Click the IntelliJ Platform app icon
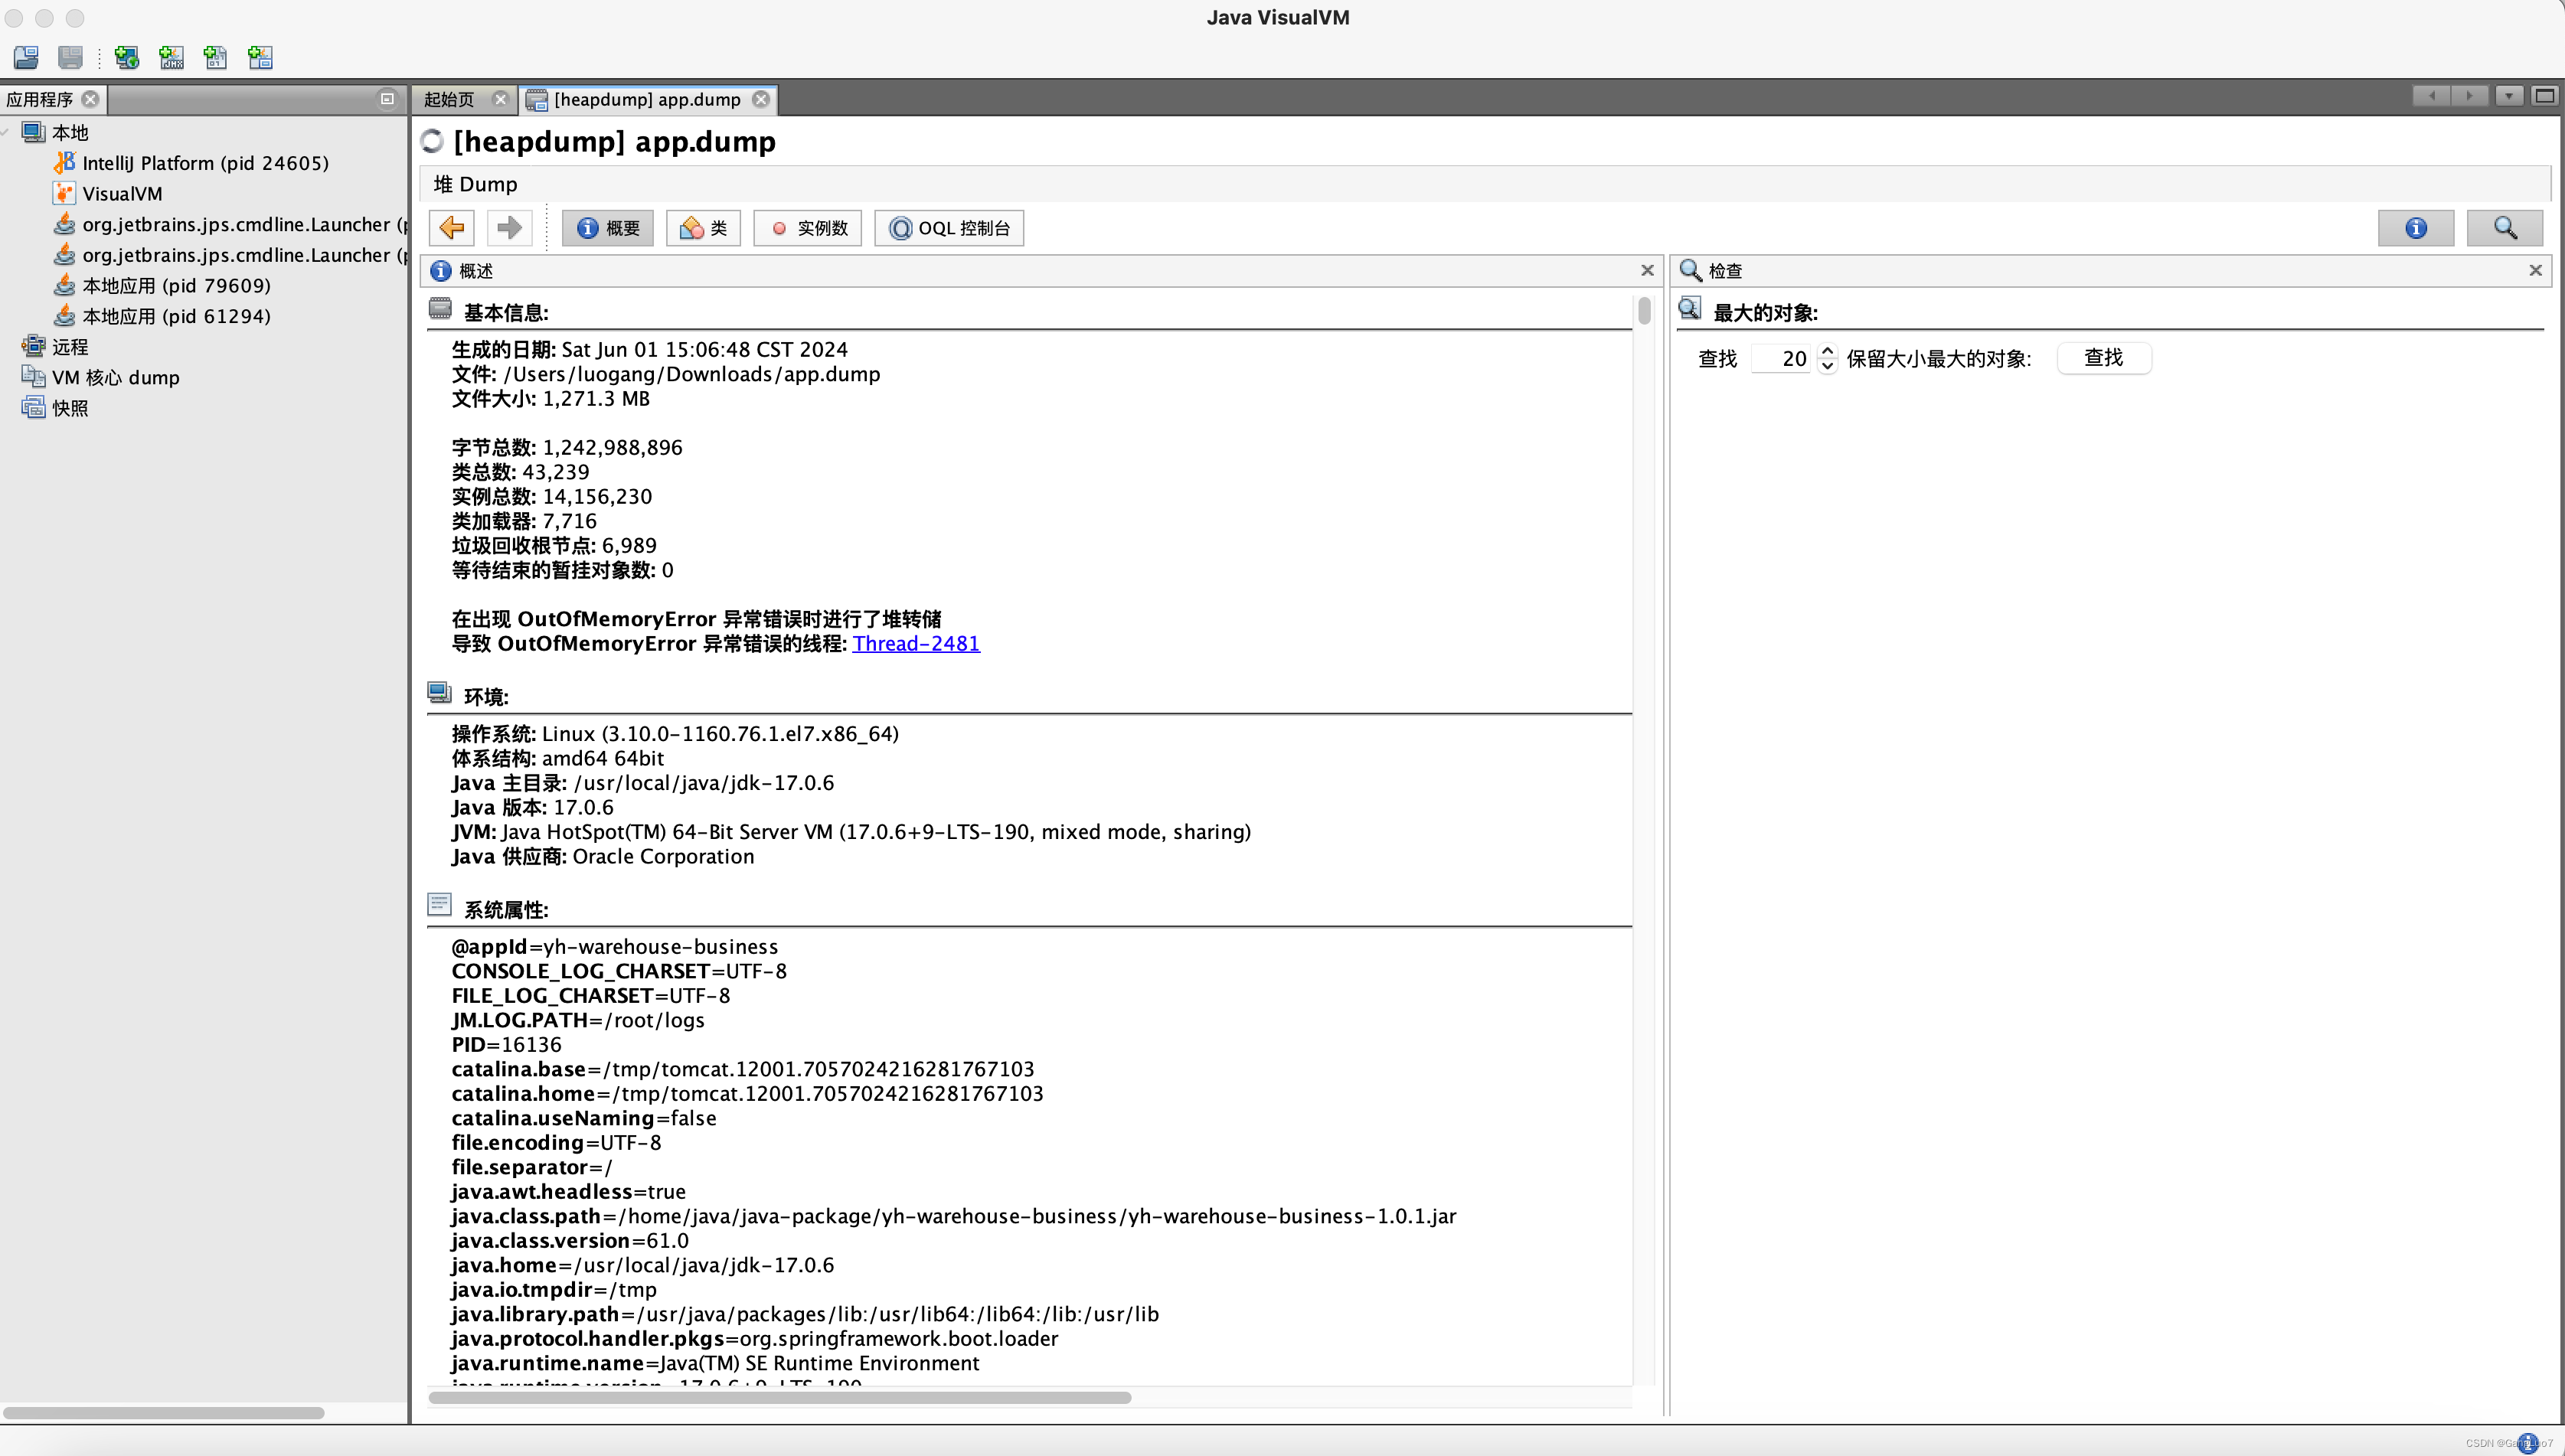Viewport: 2565px width, 1456px height. pos(65,162)
